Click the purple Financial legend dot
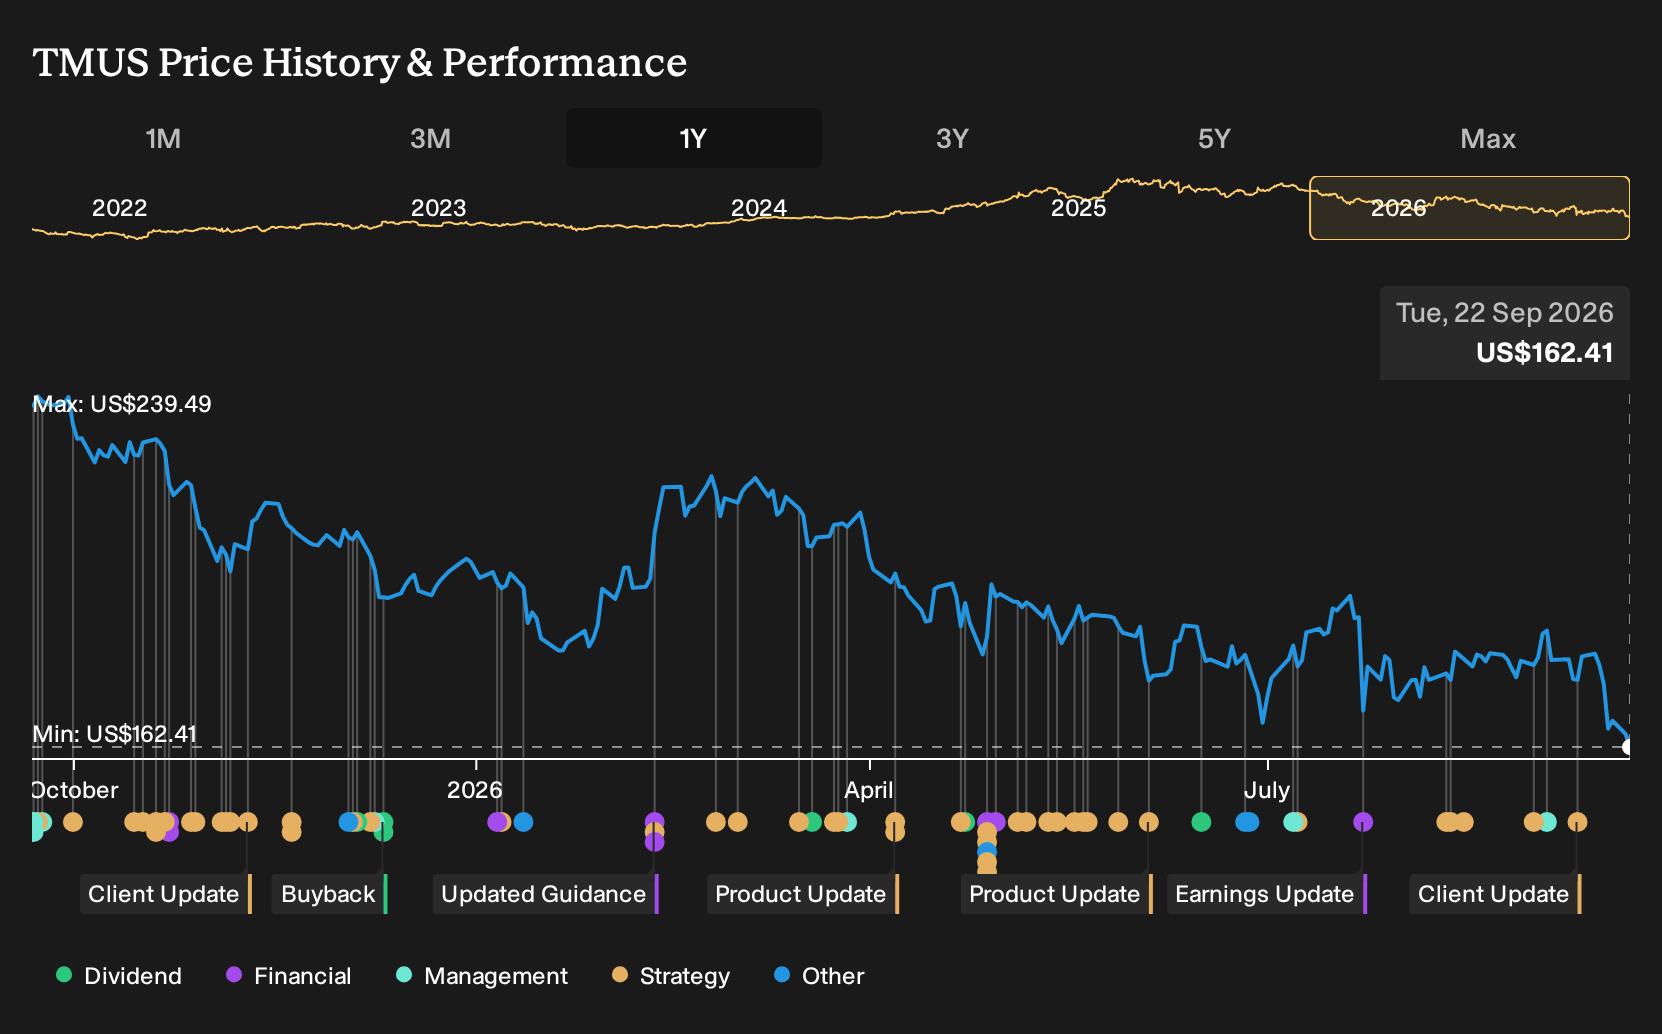 234,975
